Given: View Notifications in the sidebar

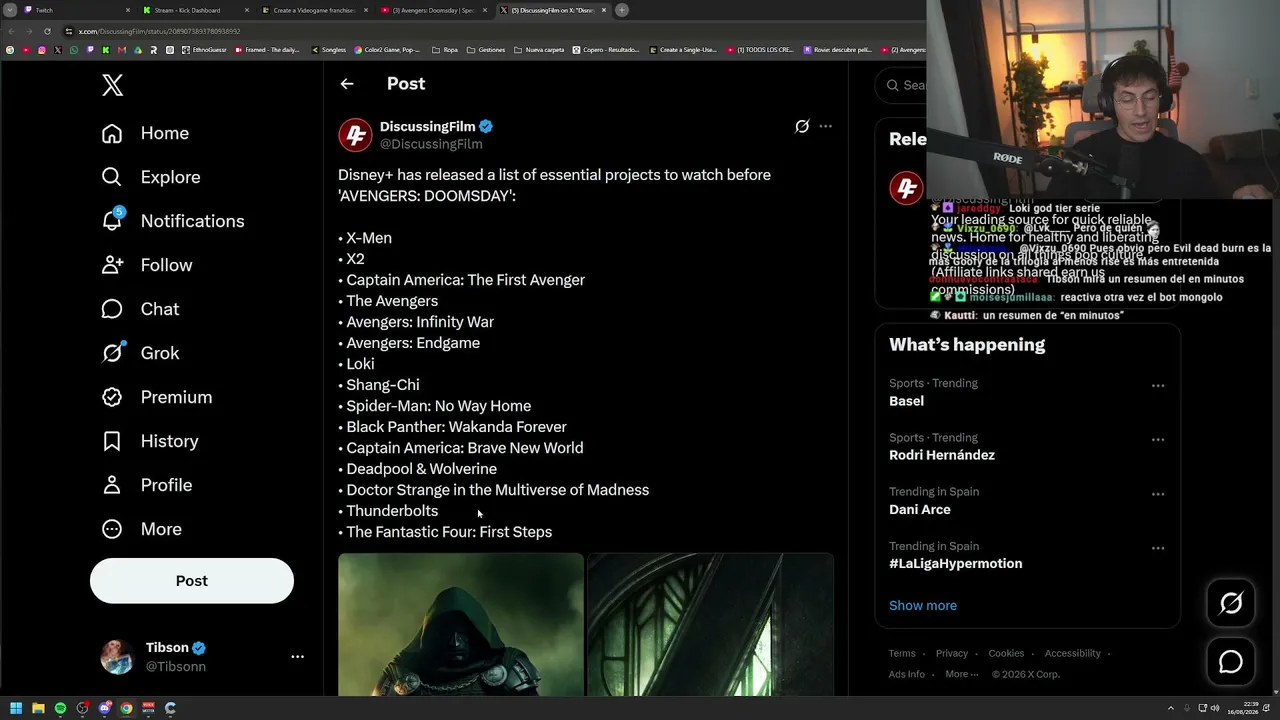Looking at the screenshot, I should coord(173,221).
